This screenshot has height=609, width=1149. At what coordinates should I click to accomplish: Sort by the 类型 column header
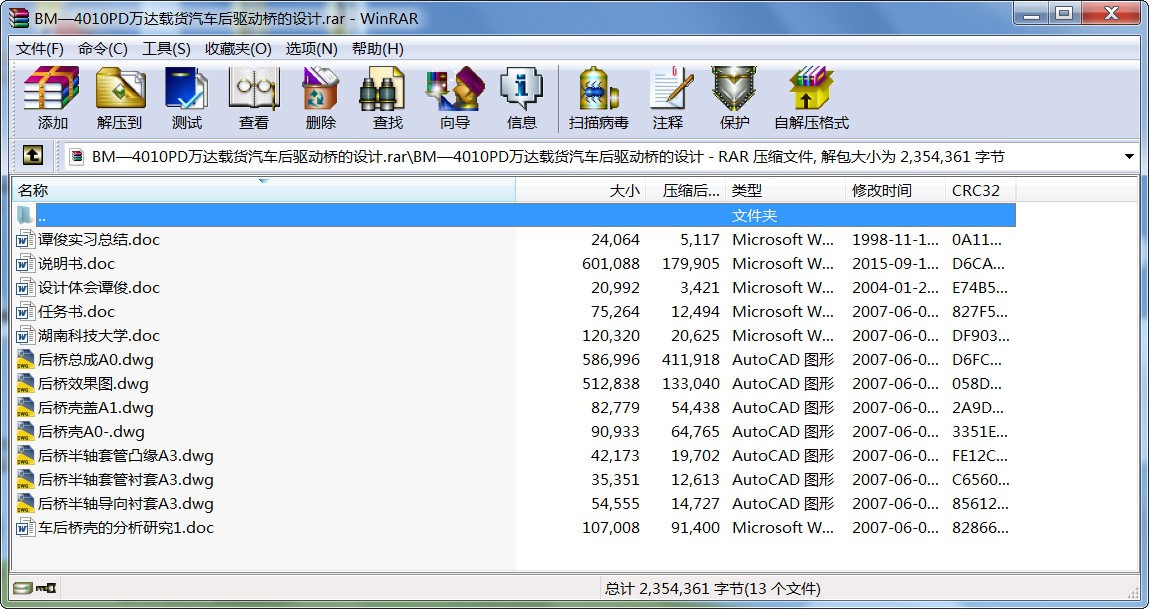tap(786, 191)
